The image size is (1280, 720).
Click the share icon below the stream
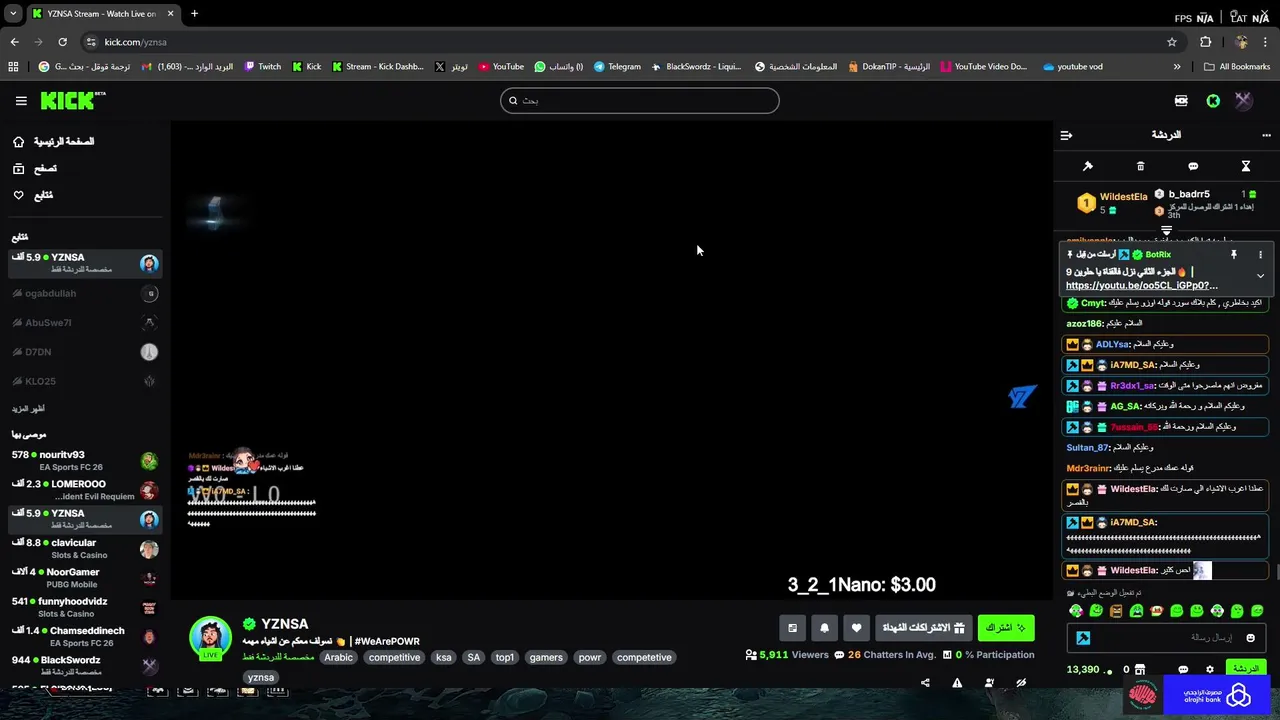click(925, 683)
